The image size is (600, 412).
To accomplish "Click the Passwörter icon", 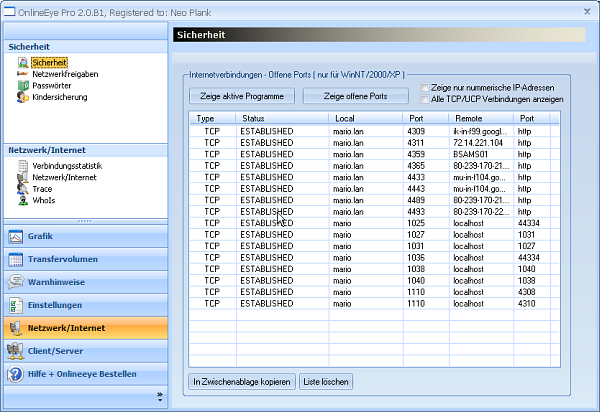I will [x=23, y=85].
